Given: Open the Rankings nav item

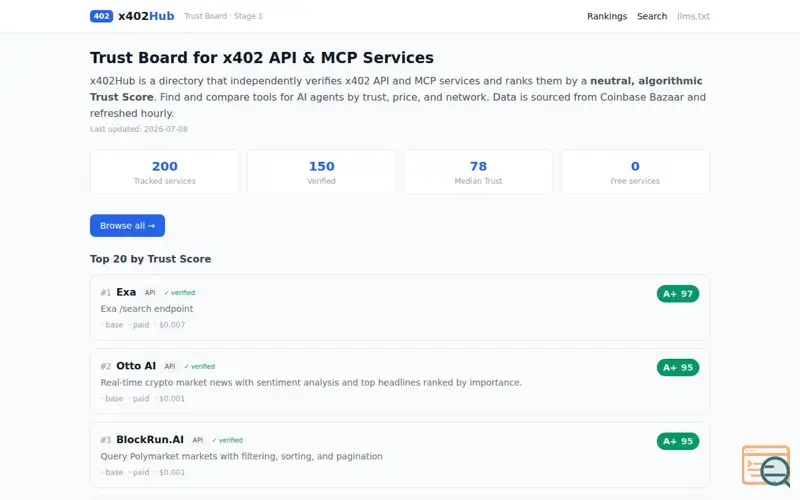Looking at the screenshot, I should tap(607, 16).
